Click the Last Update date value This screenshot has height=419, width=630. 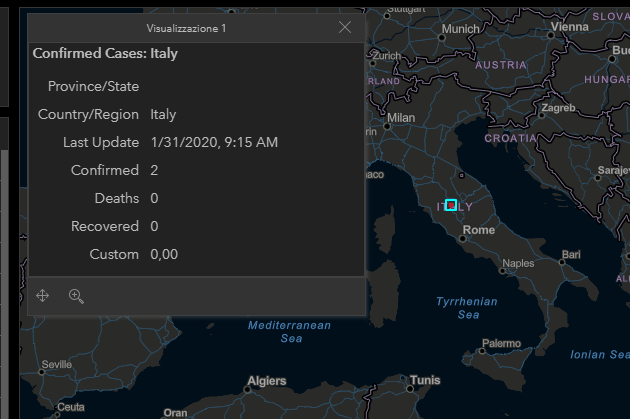(214, 142)
